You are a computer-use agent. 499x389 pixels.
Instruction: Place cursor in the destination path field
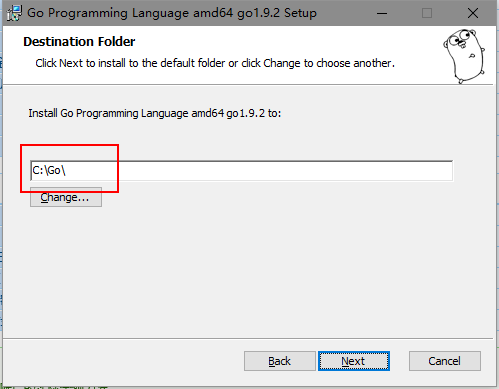point(242,171)
